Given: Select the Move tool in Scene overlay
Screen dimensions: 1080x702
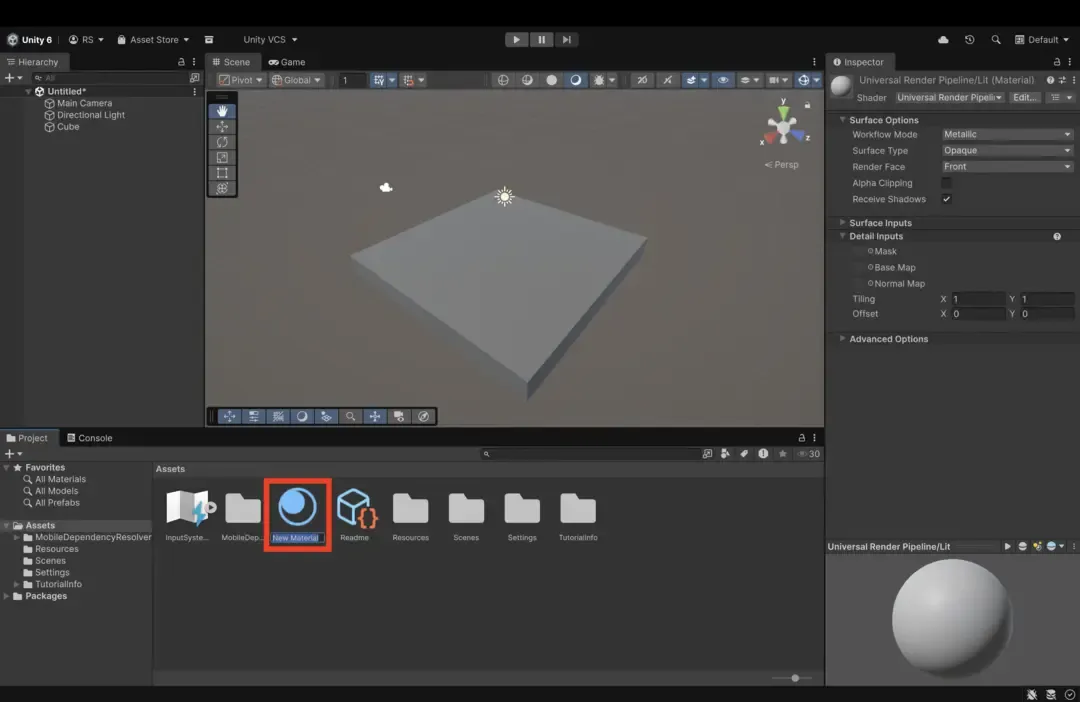Looking at the screenshot, I should pyautogui.click(x=222, y=127).
